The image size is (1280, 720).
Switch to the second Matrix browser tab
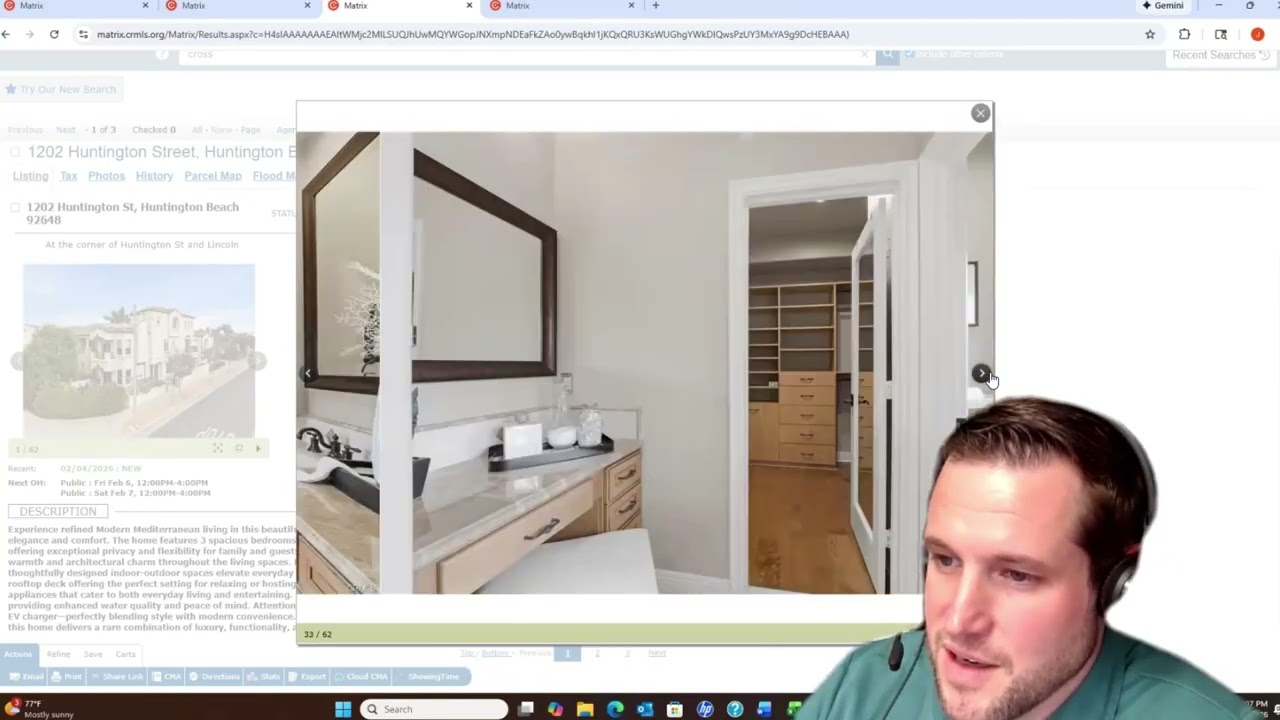[238, 6]
